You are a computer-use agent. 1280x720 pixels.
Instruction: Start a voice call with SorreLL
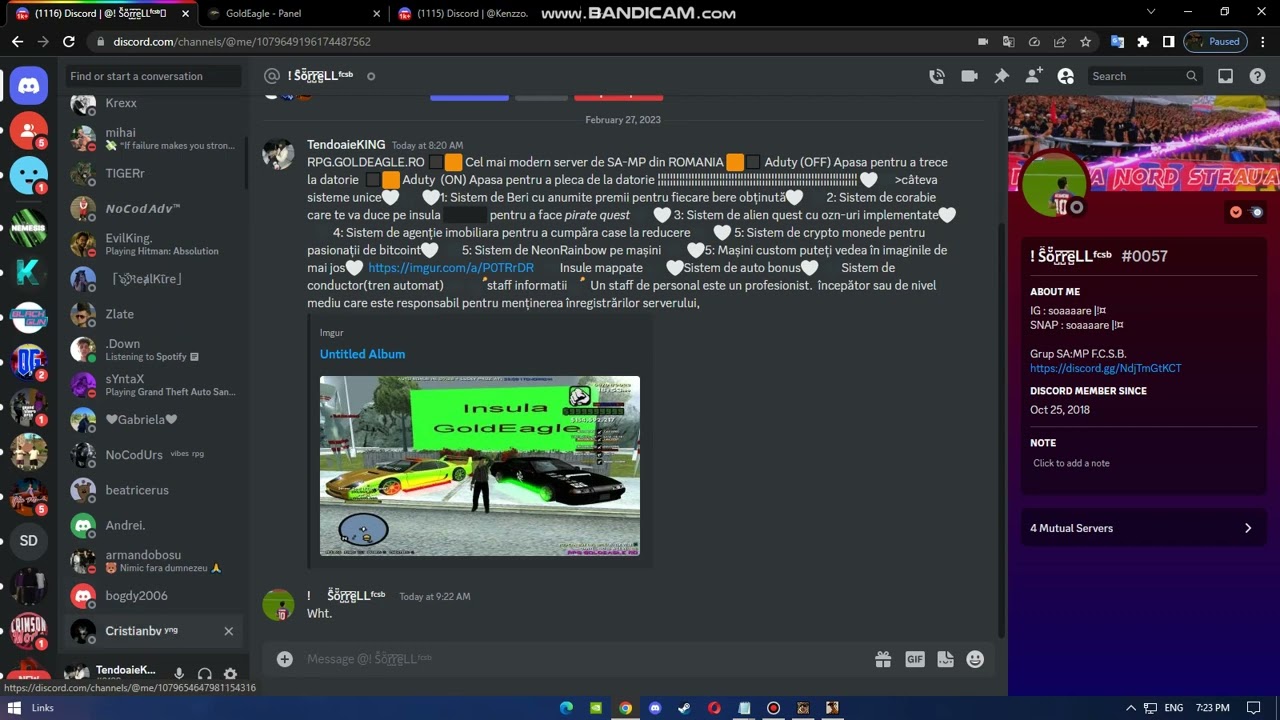tap(937, 76)
